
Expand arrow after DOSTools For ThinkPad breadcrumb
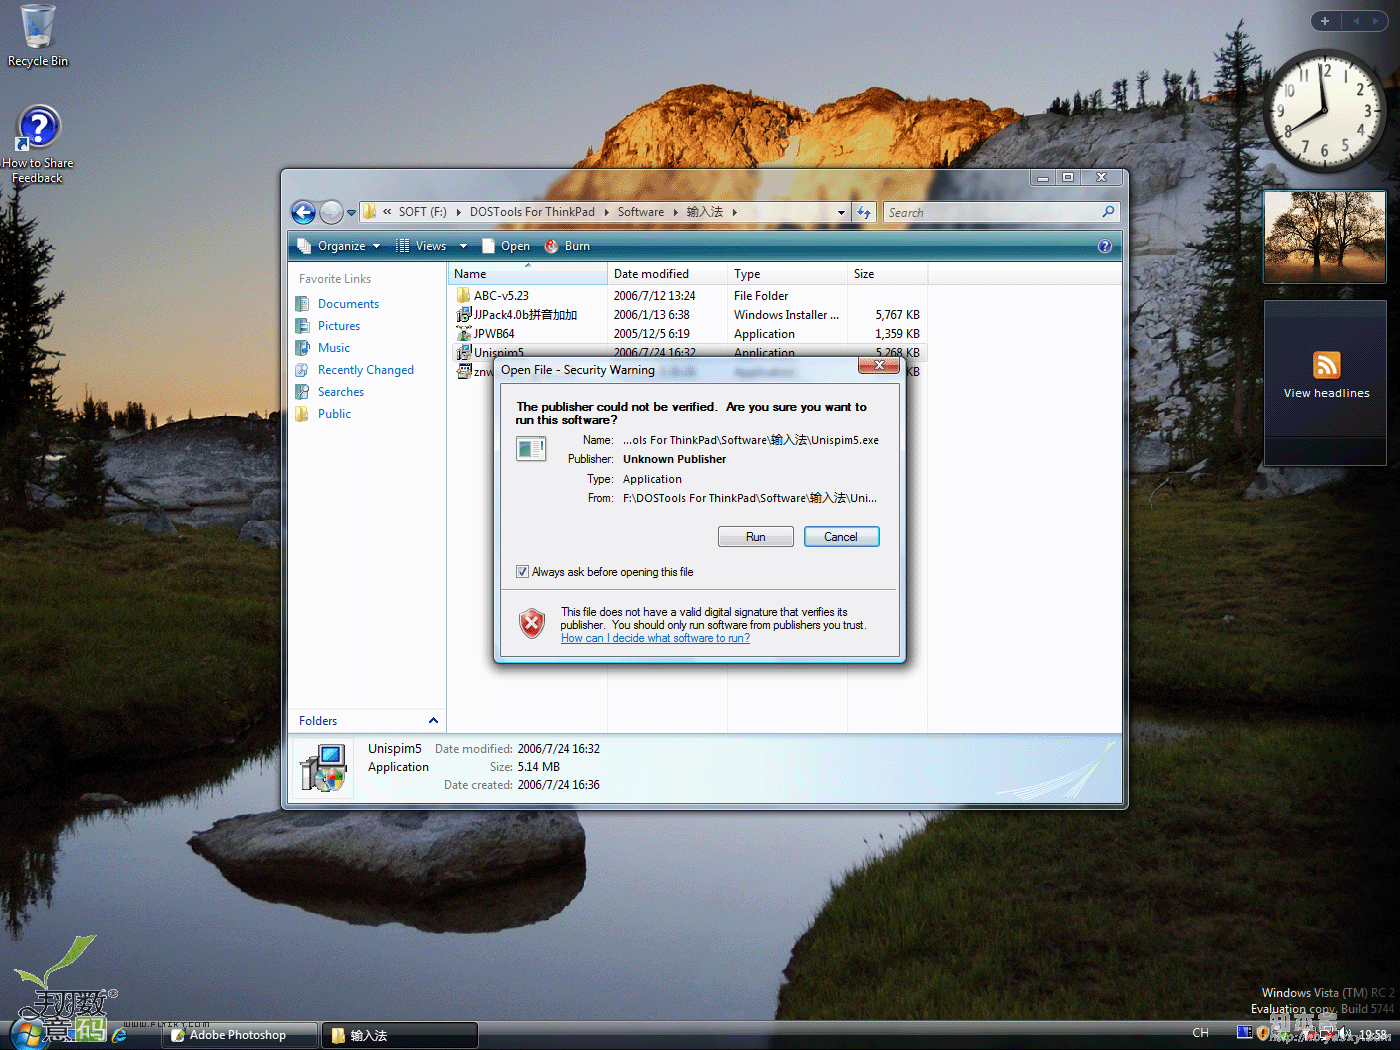coord(606,212)
